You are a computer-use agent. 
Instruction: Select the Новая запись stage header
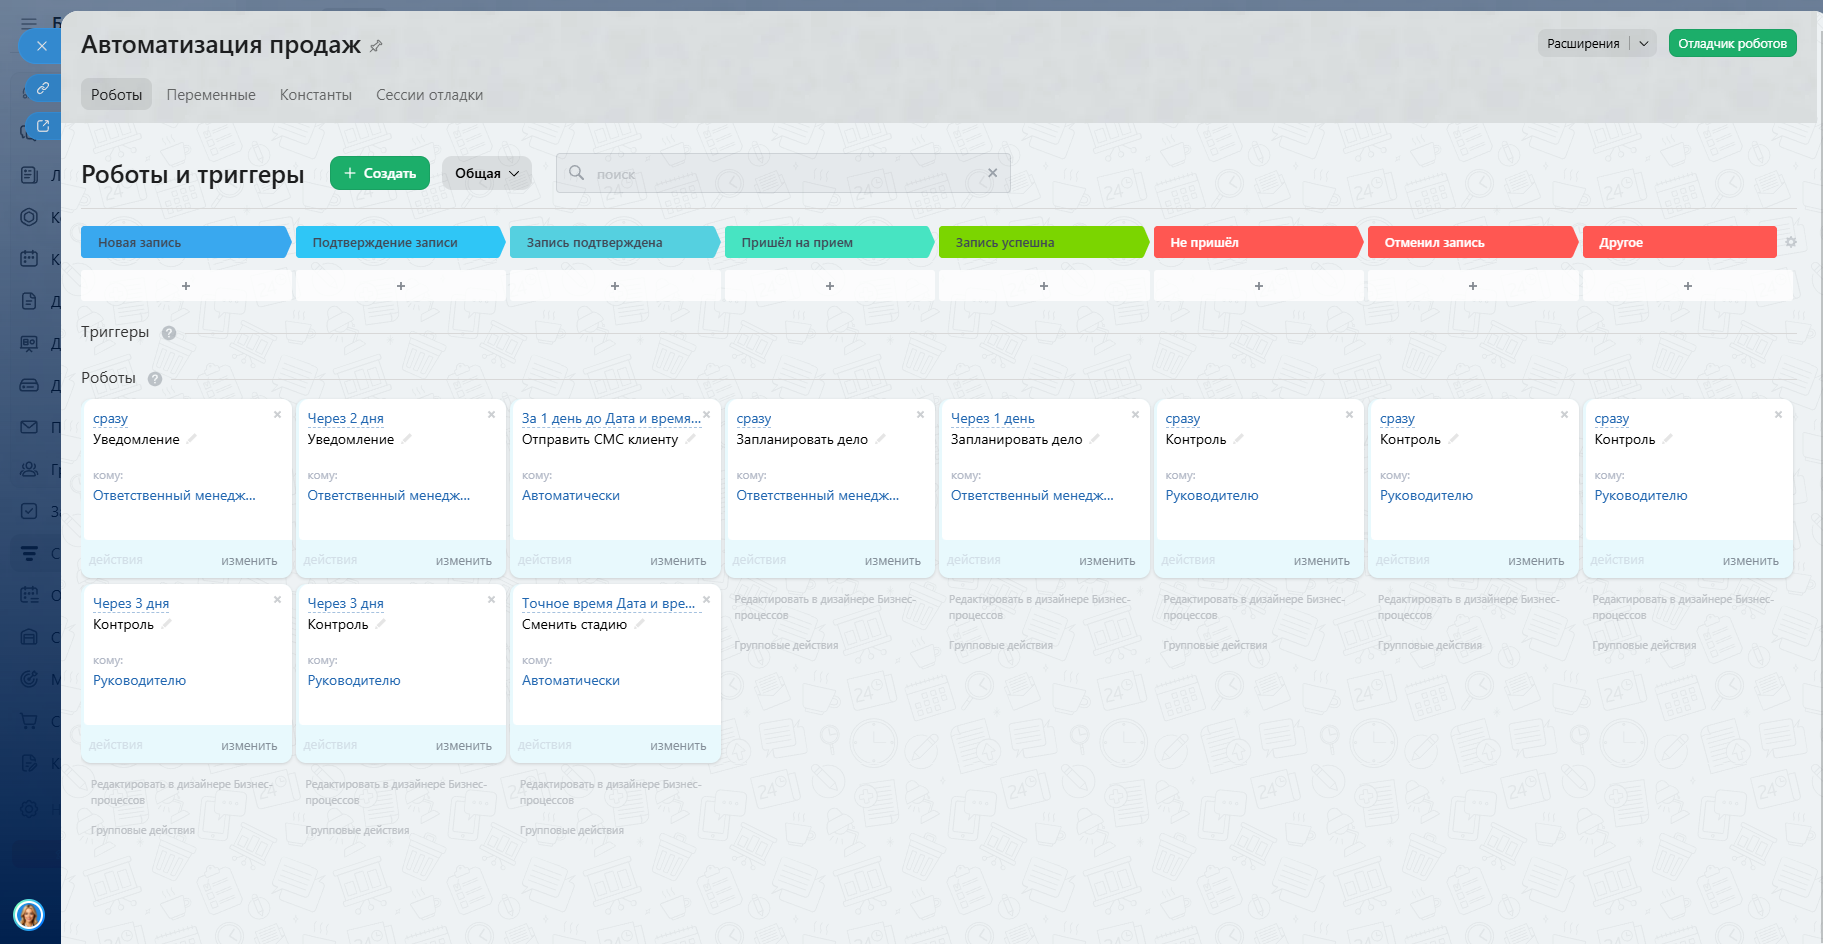[x=186, y=242]
